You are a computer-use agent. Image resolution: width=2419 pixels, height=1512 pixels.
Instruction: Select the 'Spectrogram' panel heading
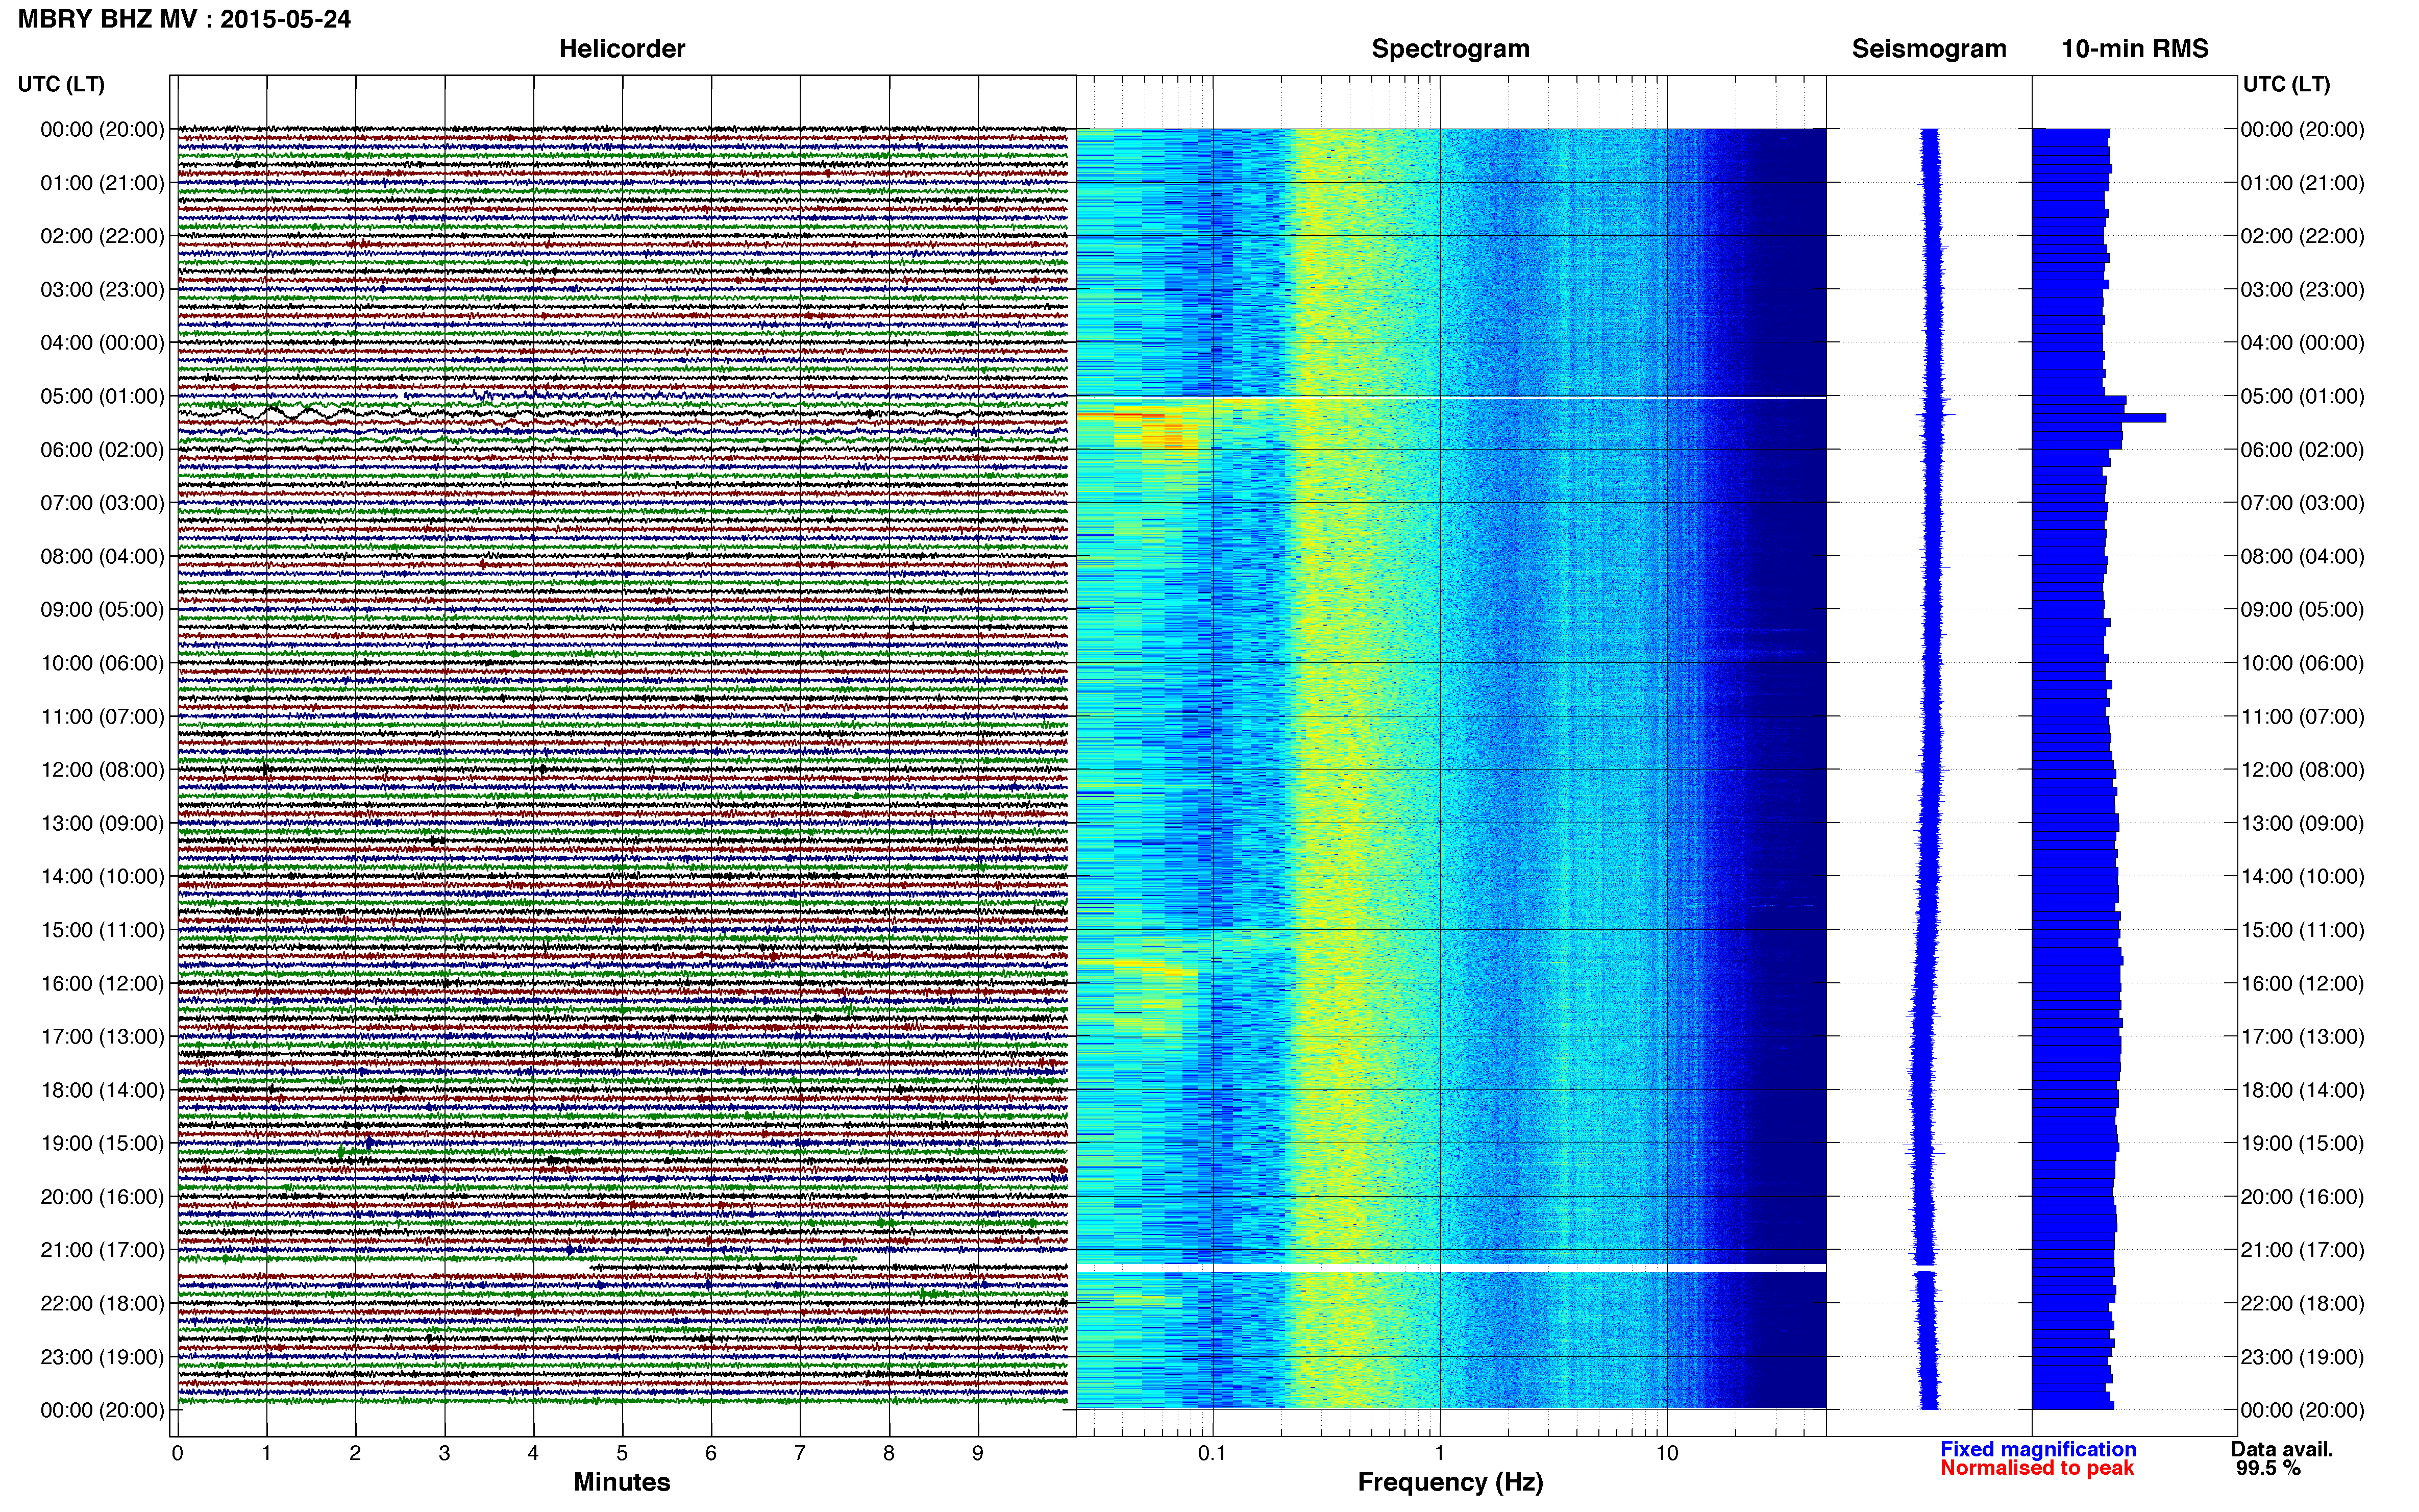[x=1450, y=49]
